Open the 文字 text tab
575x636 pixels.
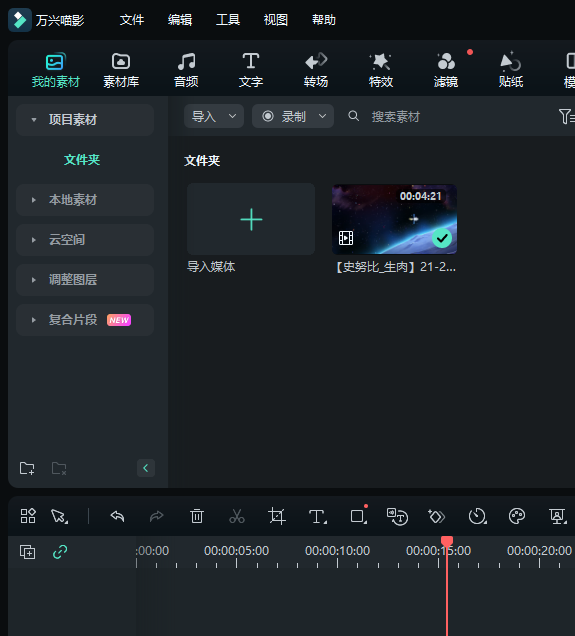pos(251,70)
